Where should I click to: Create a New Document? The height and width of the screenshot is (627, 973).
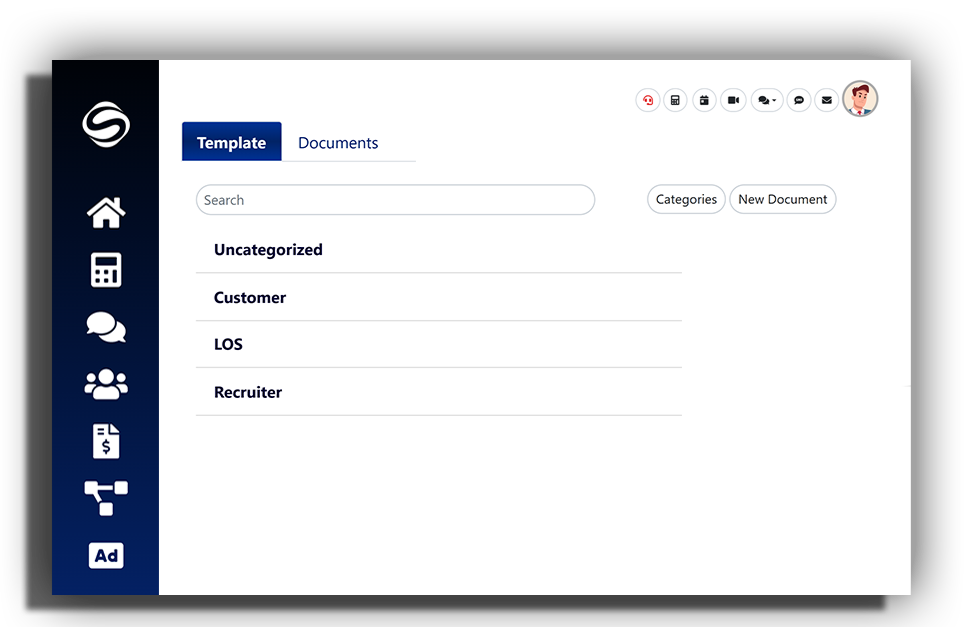[782, 199]
